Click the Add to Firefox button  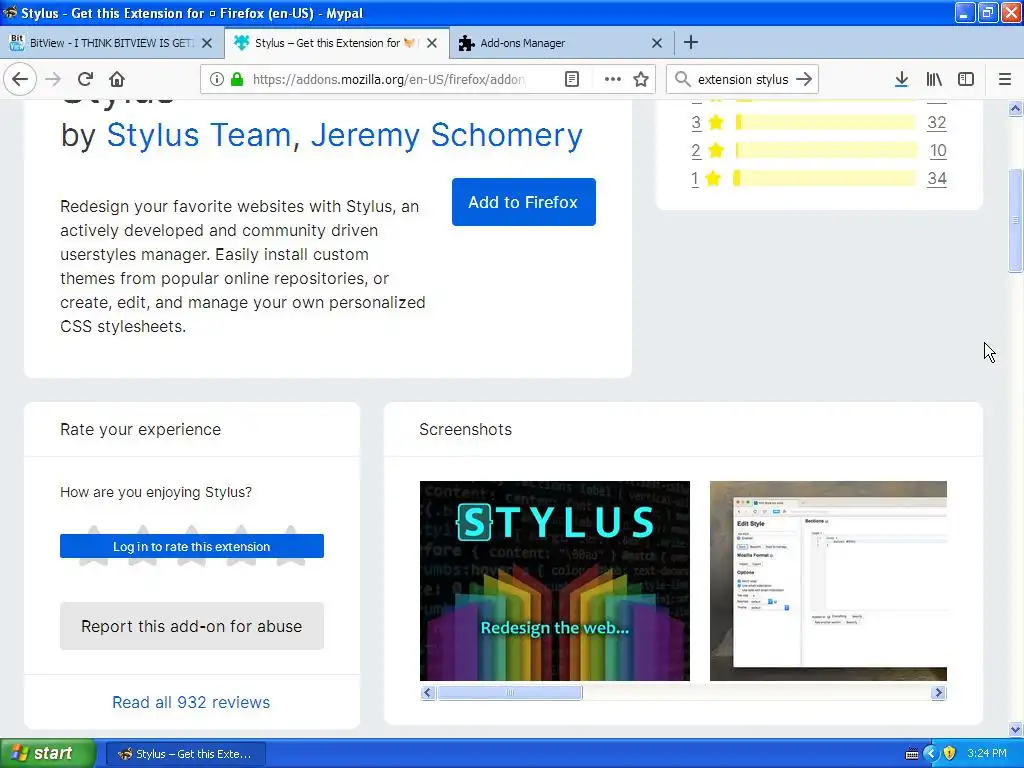tap(523, 202)
